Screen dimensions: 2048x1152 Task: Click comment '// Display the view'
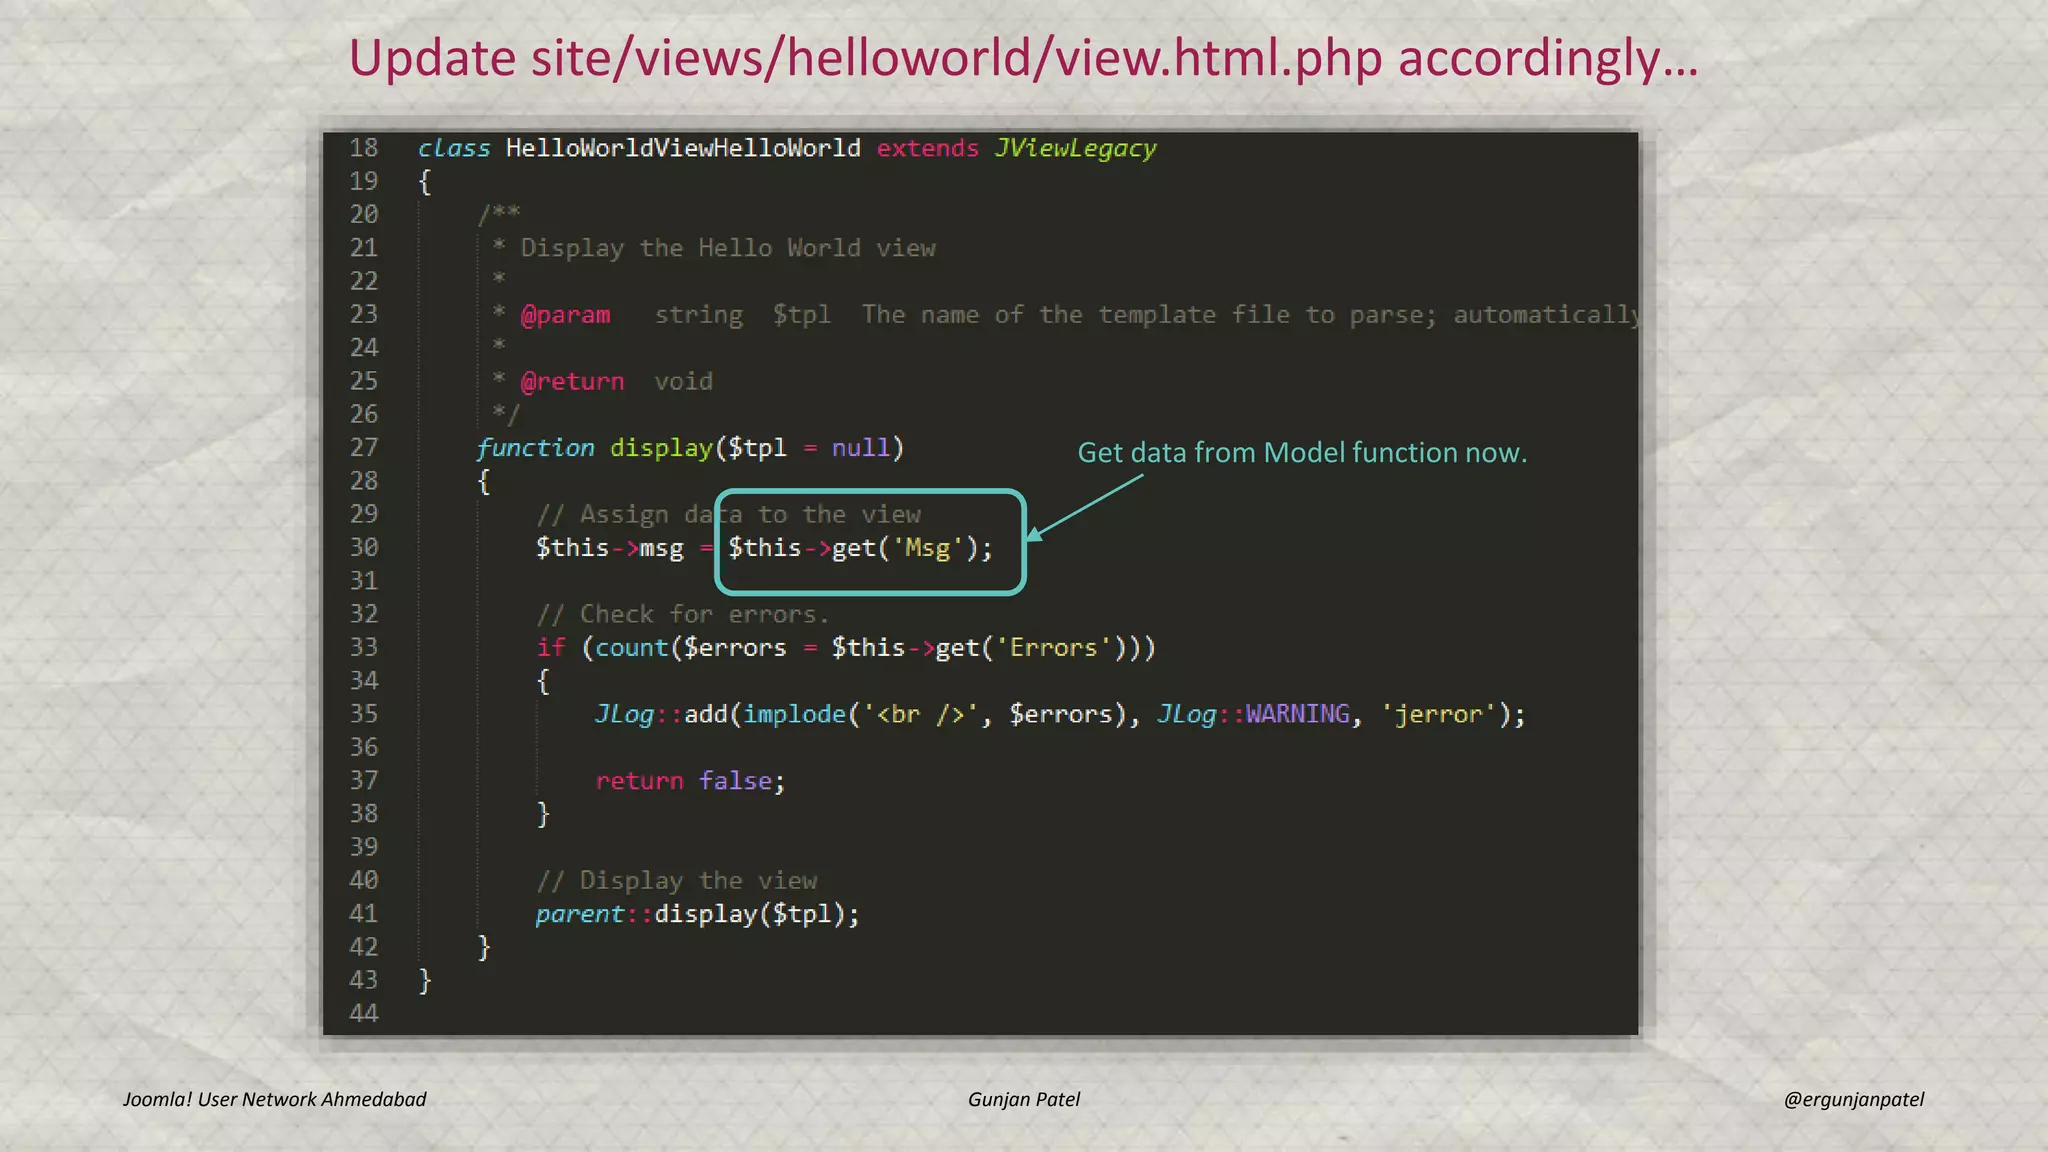pos(677,881)
